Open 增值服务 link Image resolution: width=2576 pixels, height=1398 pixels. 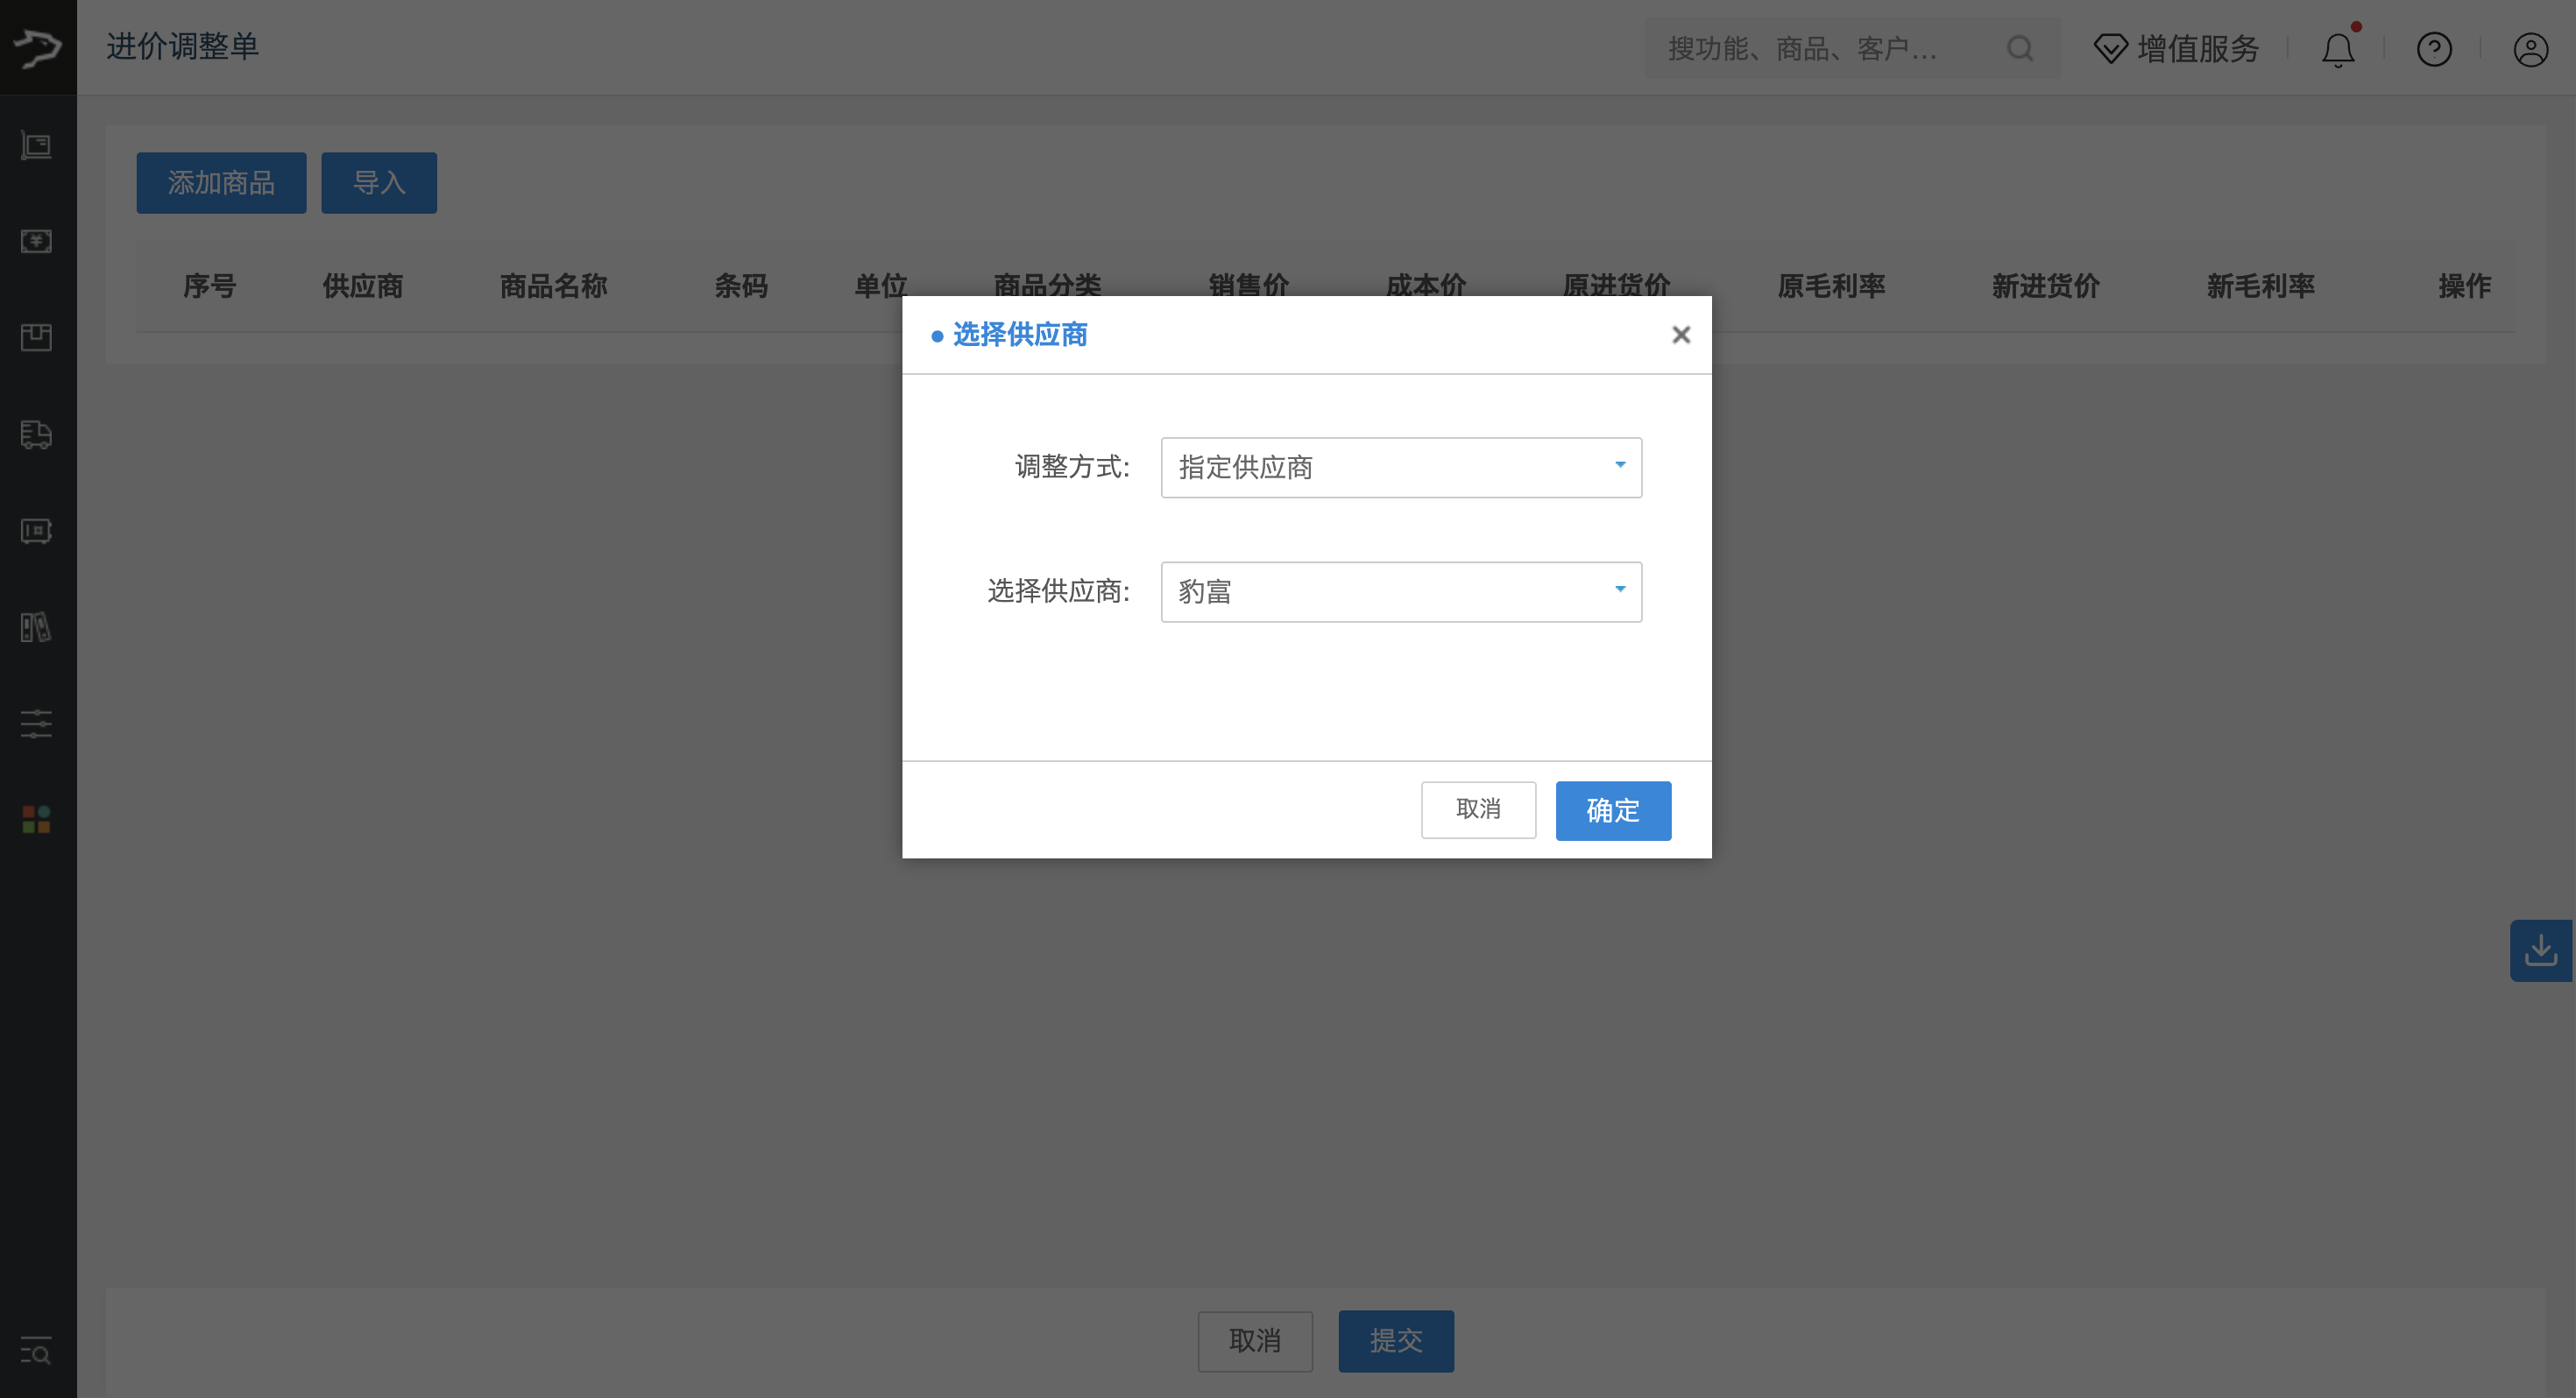2177,48
